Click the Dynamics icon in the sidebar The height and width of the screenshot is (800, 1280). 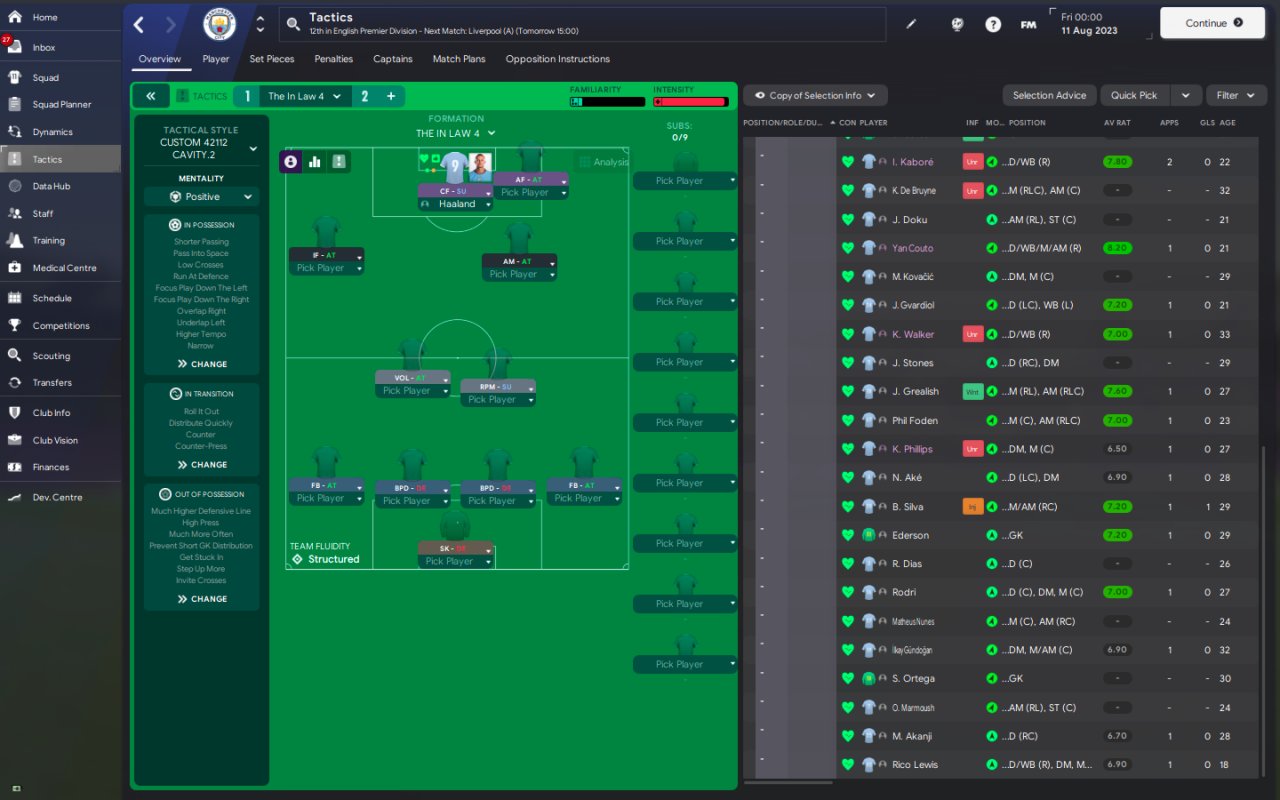[15, 131]
